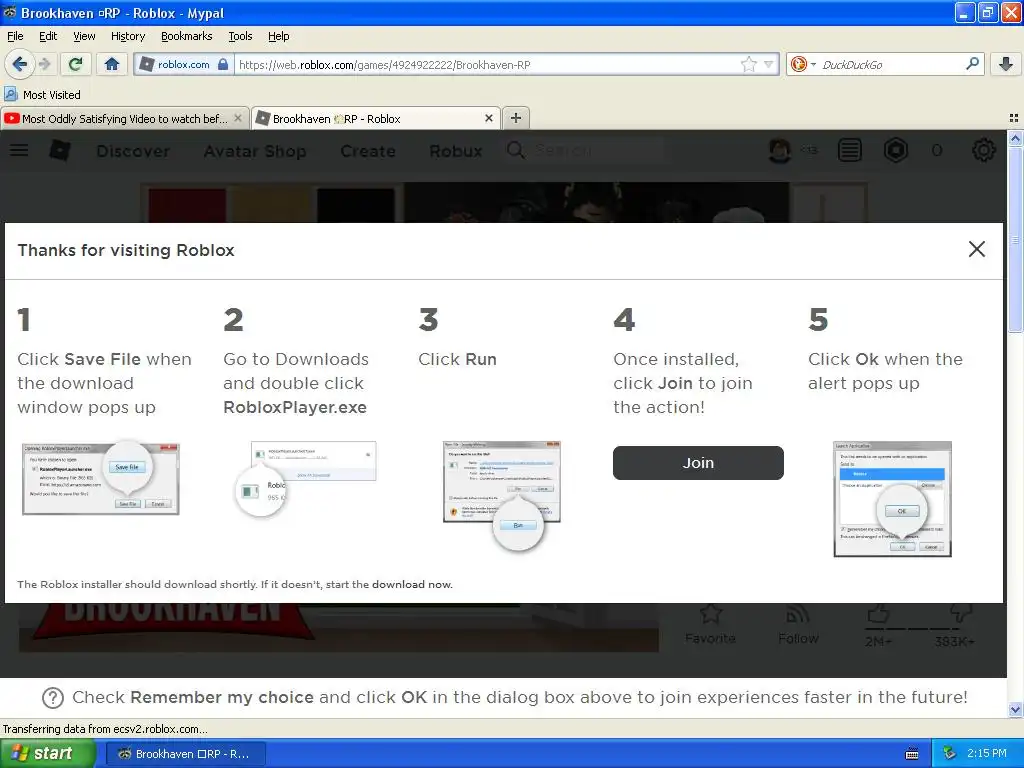Image resolution: width=1024 pixels, height=768 pixels.
Task: Open a new tab with the plus button
Action: point(516,118)
